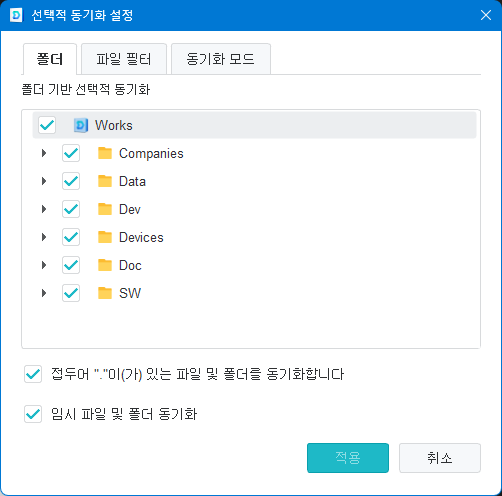This screenshot has height=496, width=502.
Task: Click the Dev folder icon
Action: 105,209
